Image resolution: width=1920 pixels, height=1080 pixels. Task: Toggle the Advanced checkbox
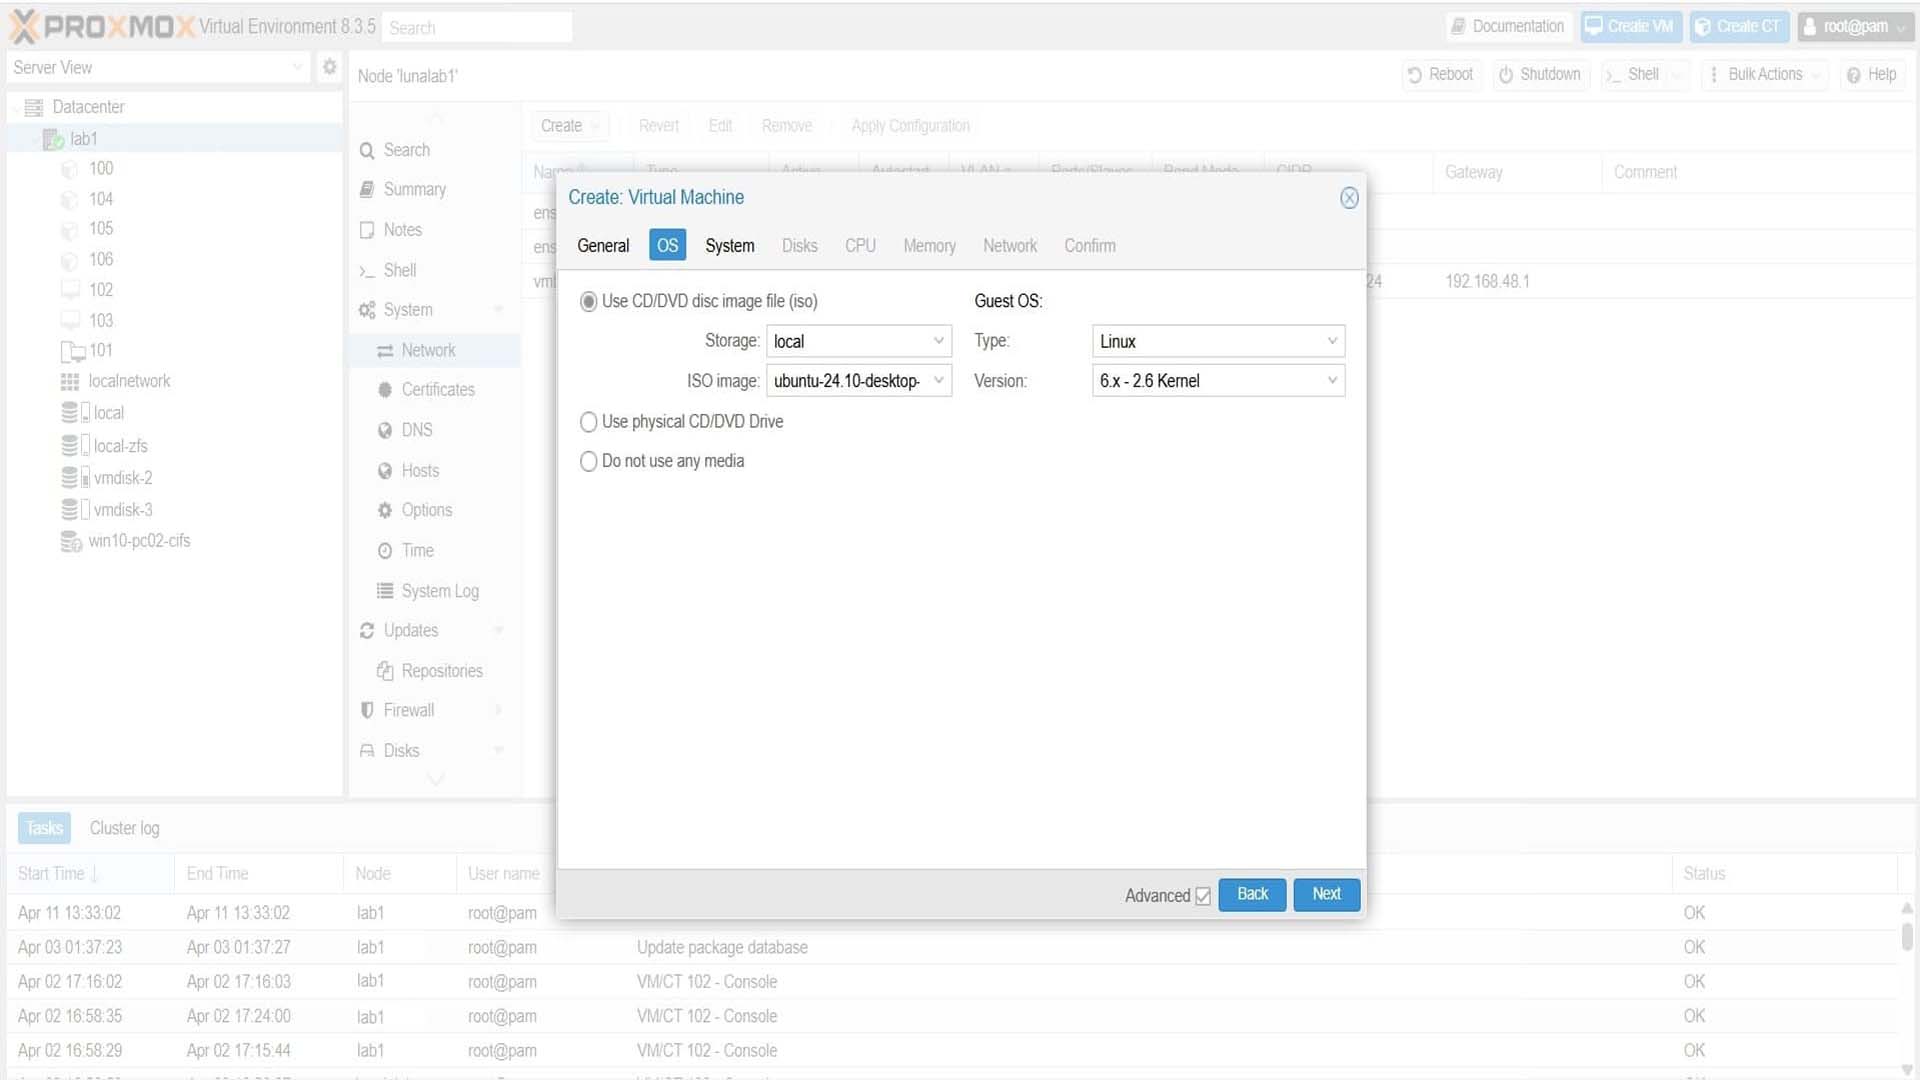[1203, 896]
